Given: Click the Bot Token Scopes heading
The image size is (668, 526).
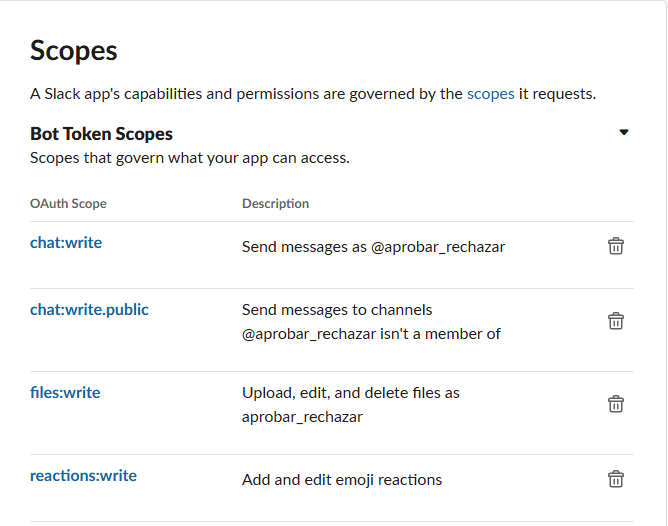Looking at the screenshot, I should [x=101, y=134].
